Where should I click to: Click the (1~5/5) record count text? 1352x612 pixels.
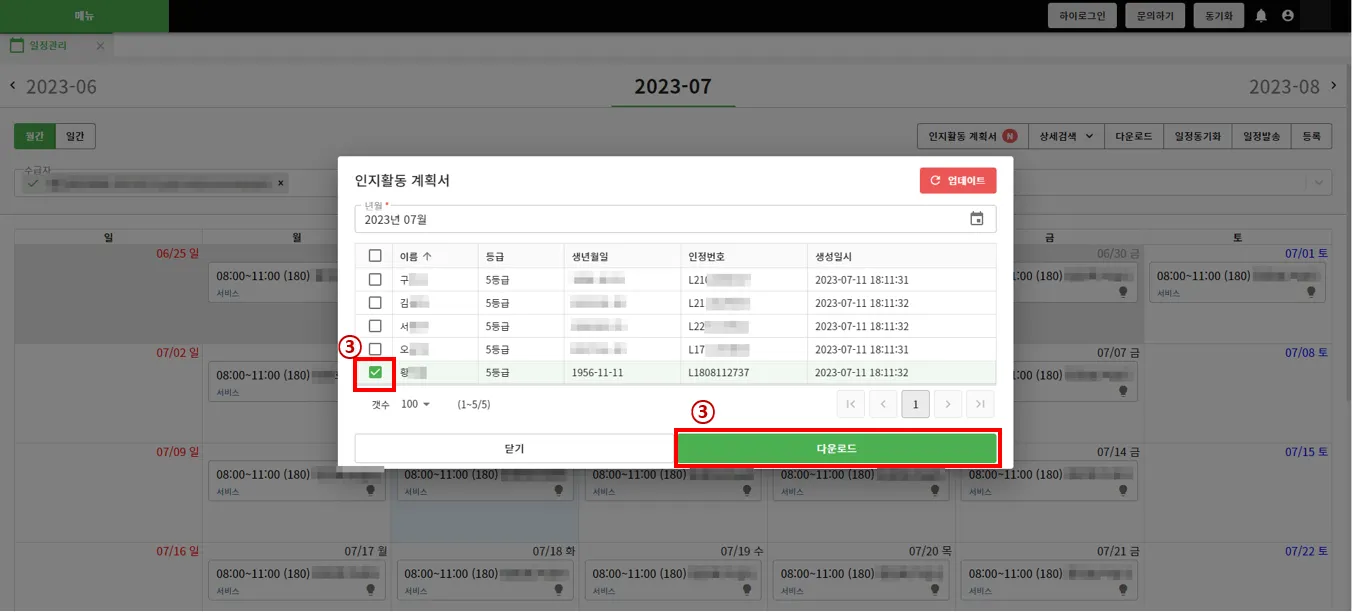[x=474, y=404]
